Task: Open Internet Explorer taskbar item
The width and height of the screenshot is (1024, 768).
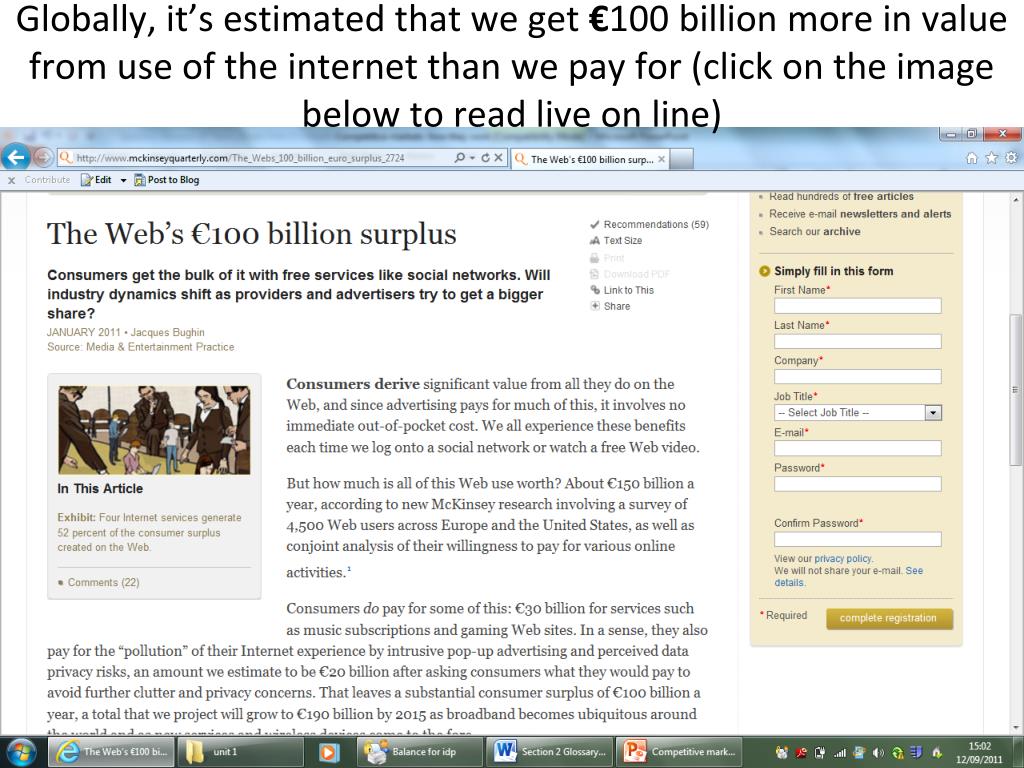Action: click(x=112, y=752)
